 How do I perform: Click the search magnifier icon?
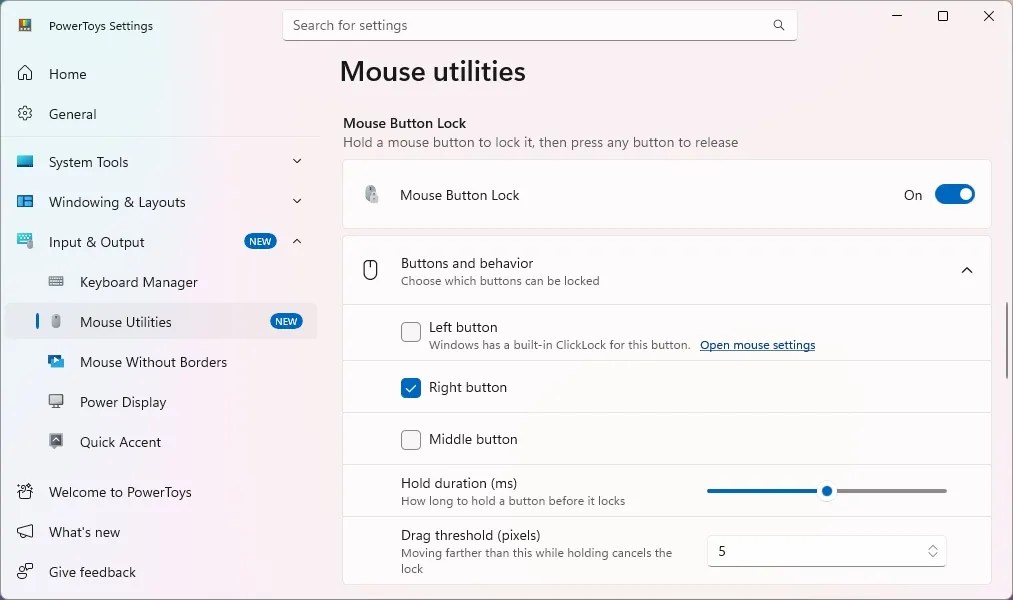point(778,25)
